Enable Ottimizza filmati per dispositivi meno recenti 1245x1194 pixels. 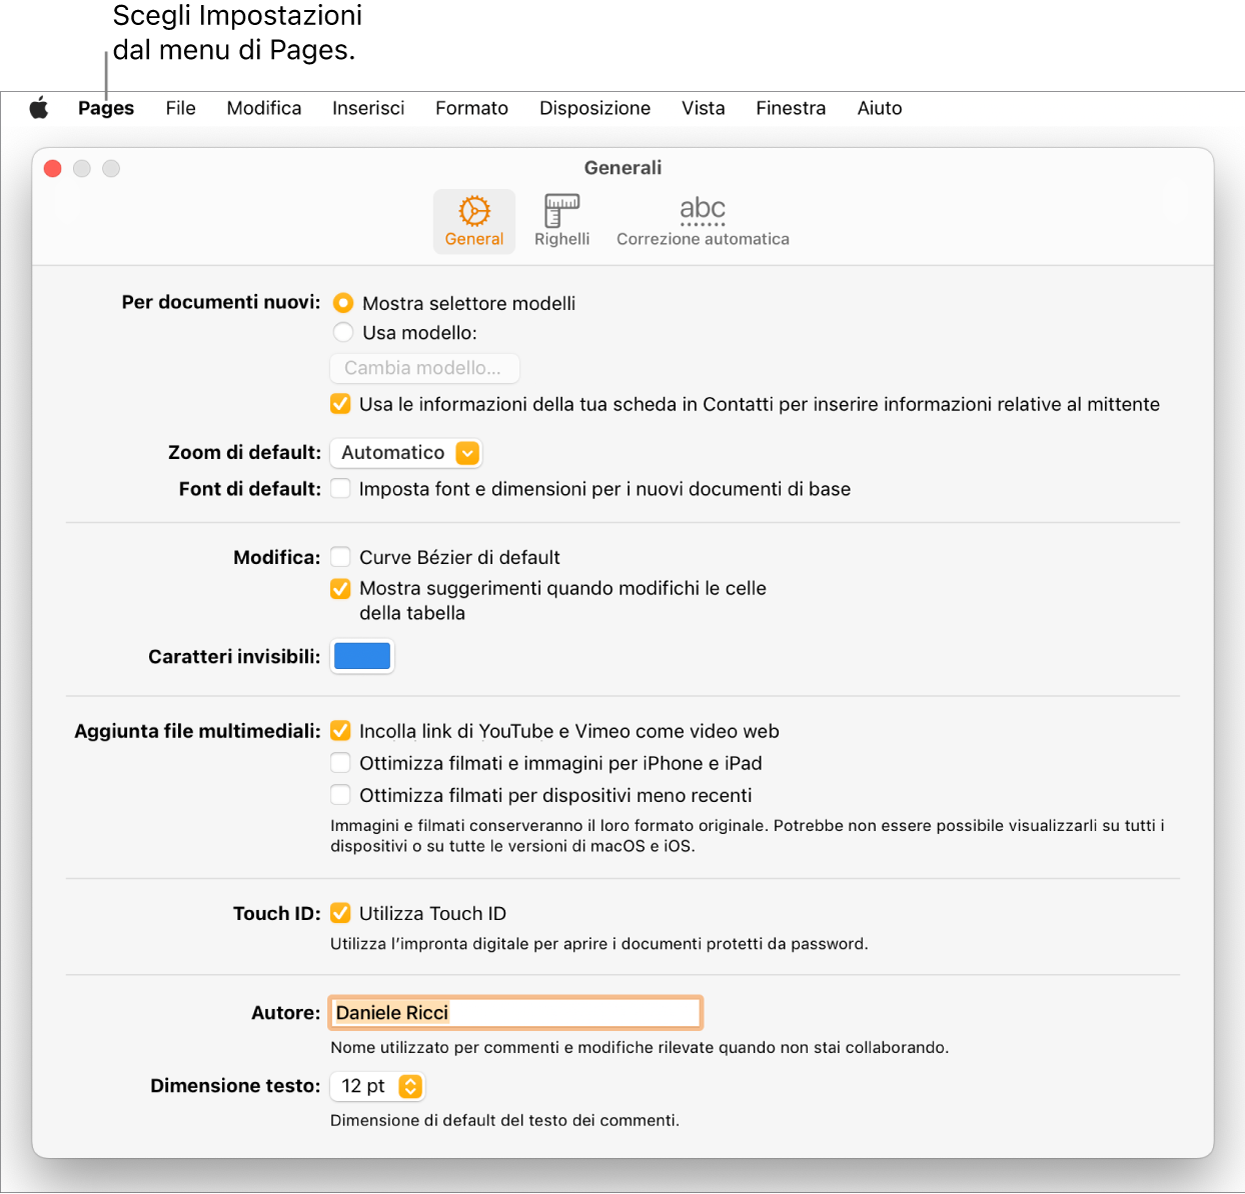click(x=341, y=795)
